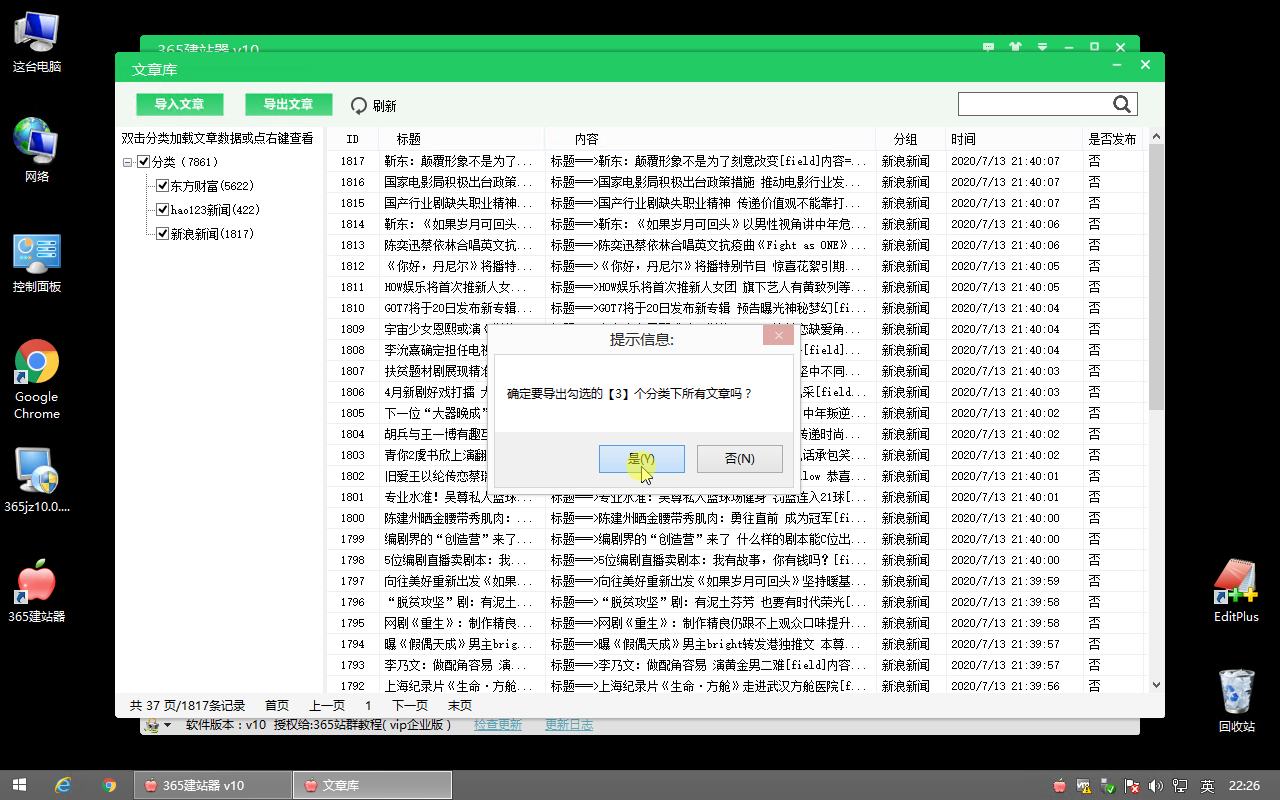Image resolution: width=1280 pixels, height=800 pixels.
Task: Uncheck the 分类 (7861) root checkbox
Action: click(x=143, y=162)
